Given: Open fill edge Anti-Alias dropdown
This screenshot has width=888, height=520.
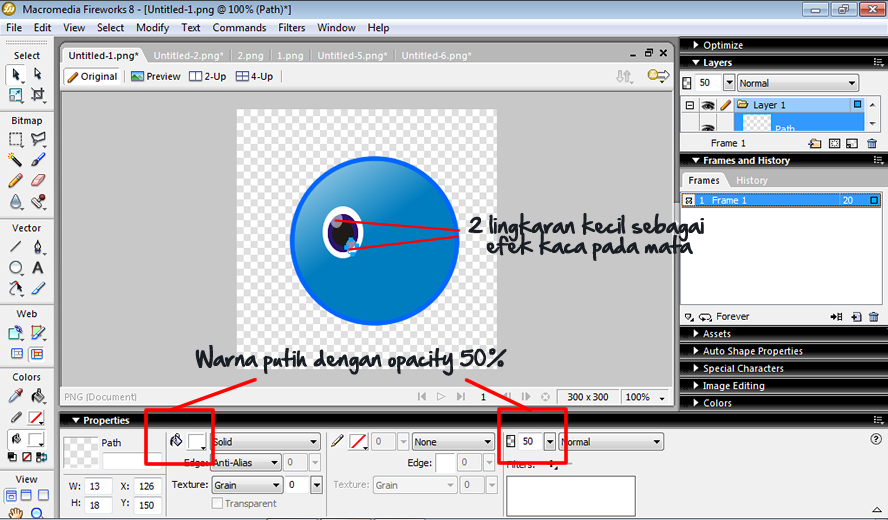Looking at the screenshot, I should coord(246,463).
